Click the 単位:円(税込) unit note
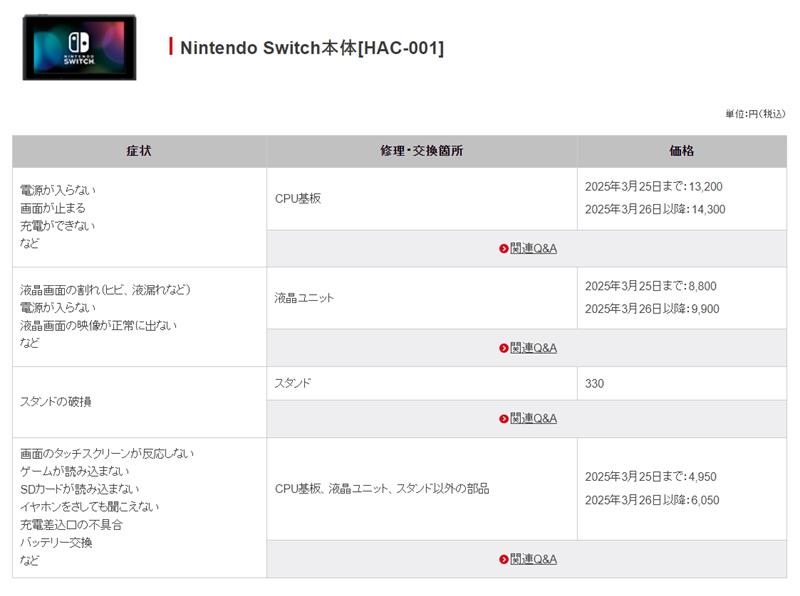The width and height of the screenshot is (800, 596). point(755,114)
